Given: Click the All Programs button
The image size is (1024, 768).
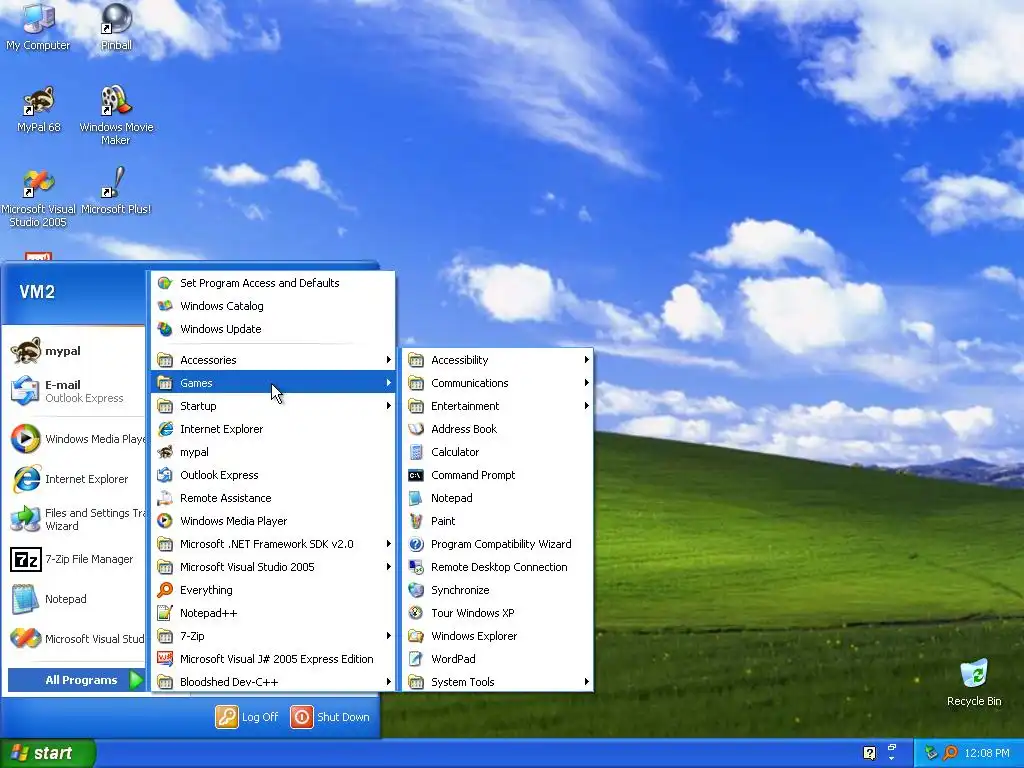Looking at the screenshot, I should click(x=76, y=680).
